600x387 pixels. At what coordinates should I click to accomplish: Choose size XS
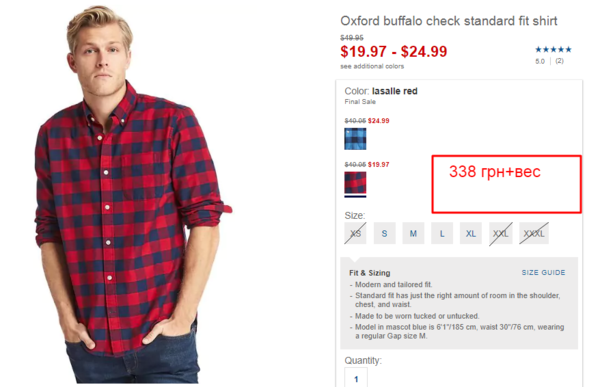coord(355,233)
